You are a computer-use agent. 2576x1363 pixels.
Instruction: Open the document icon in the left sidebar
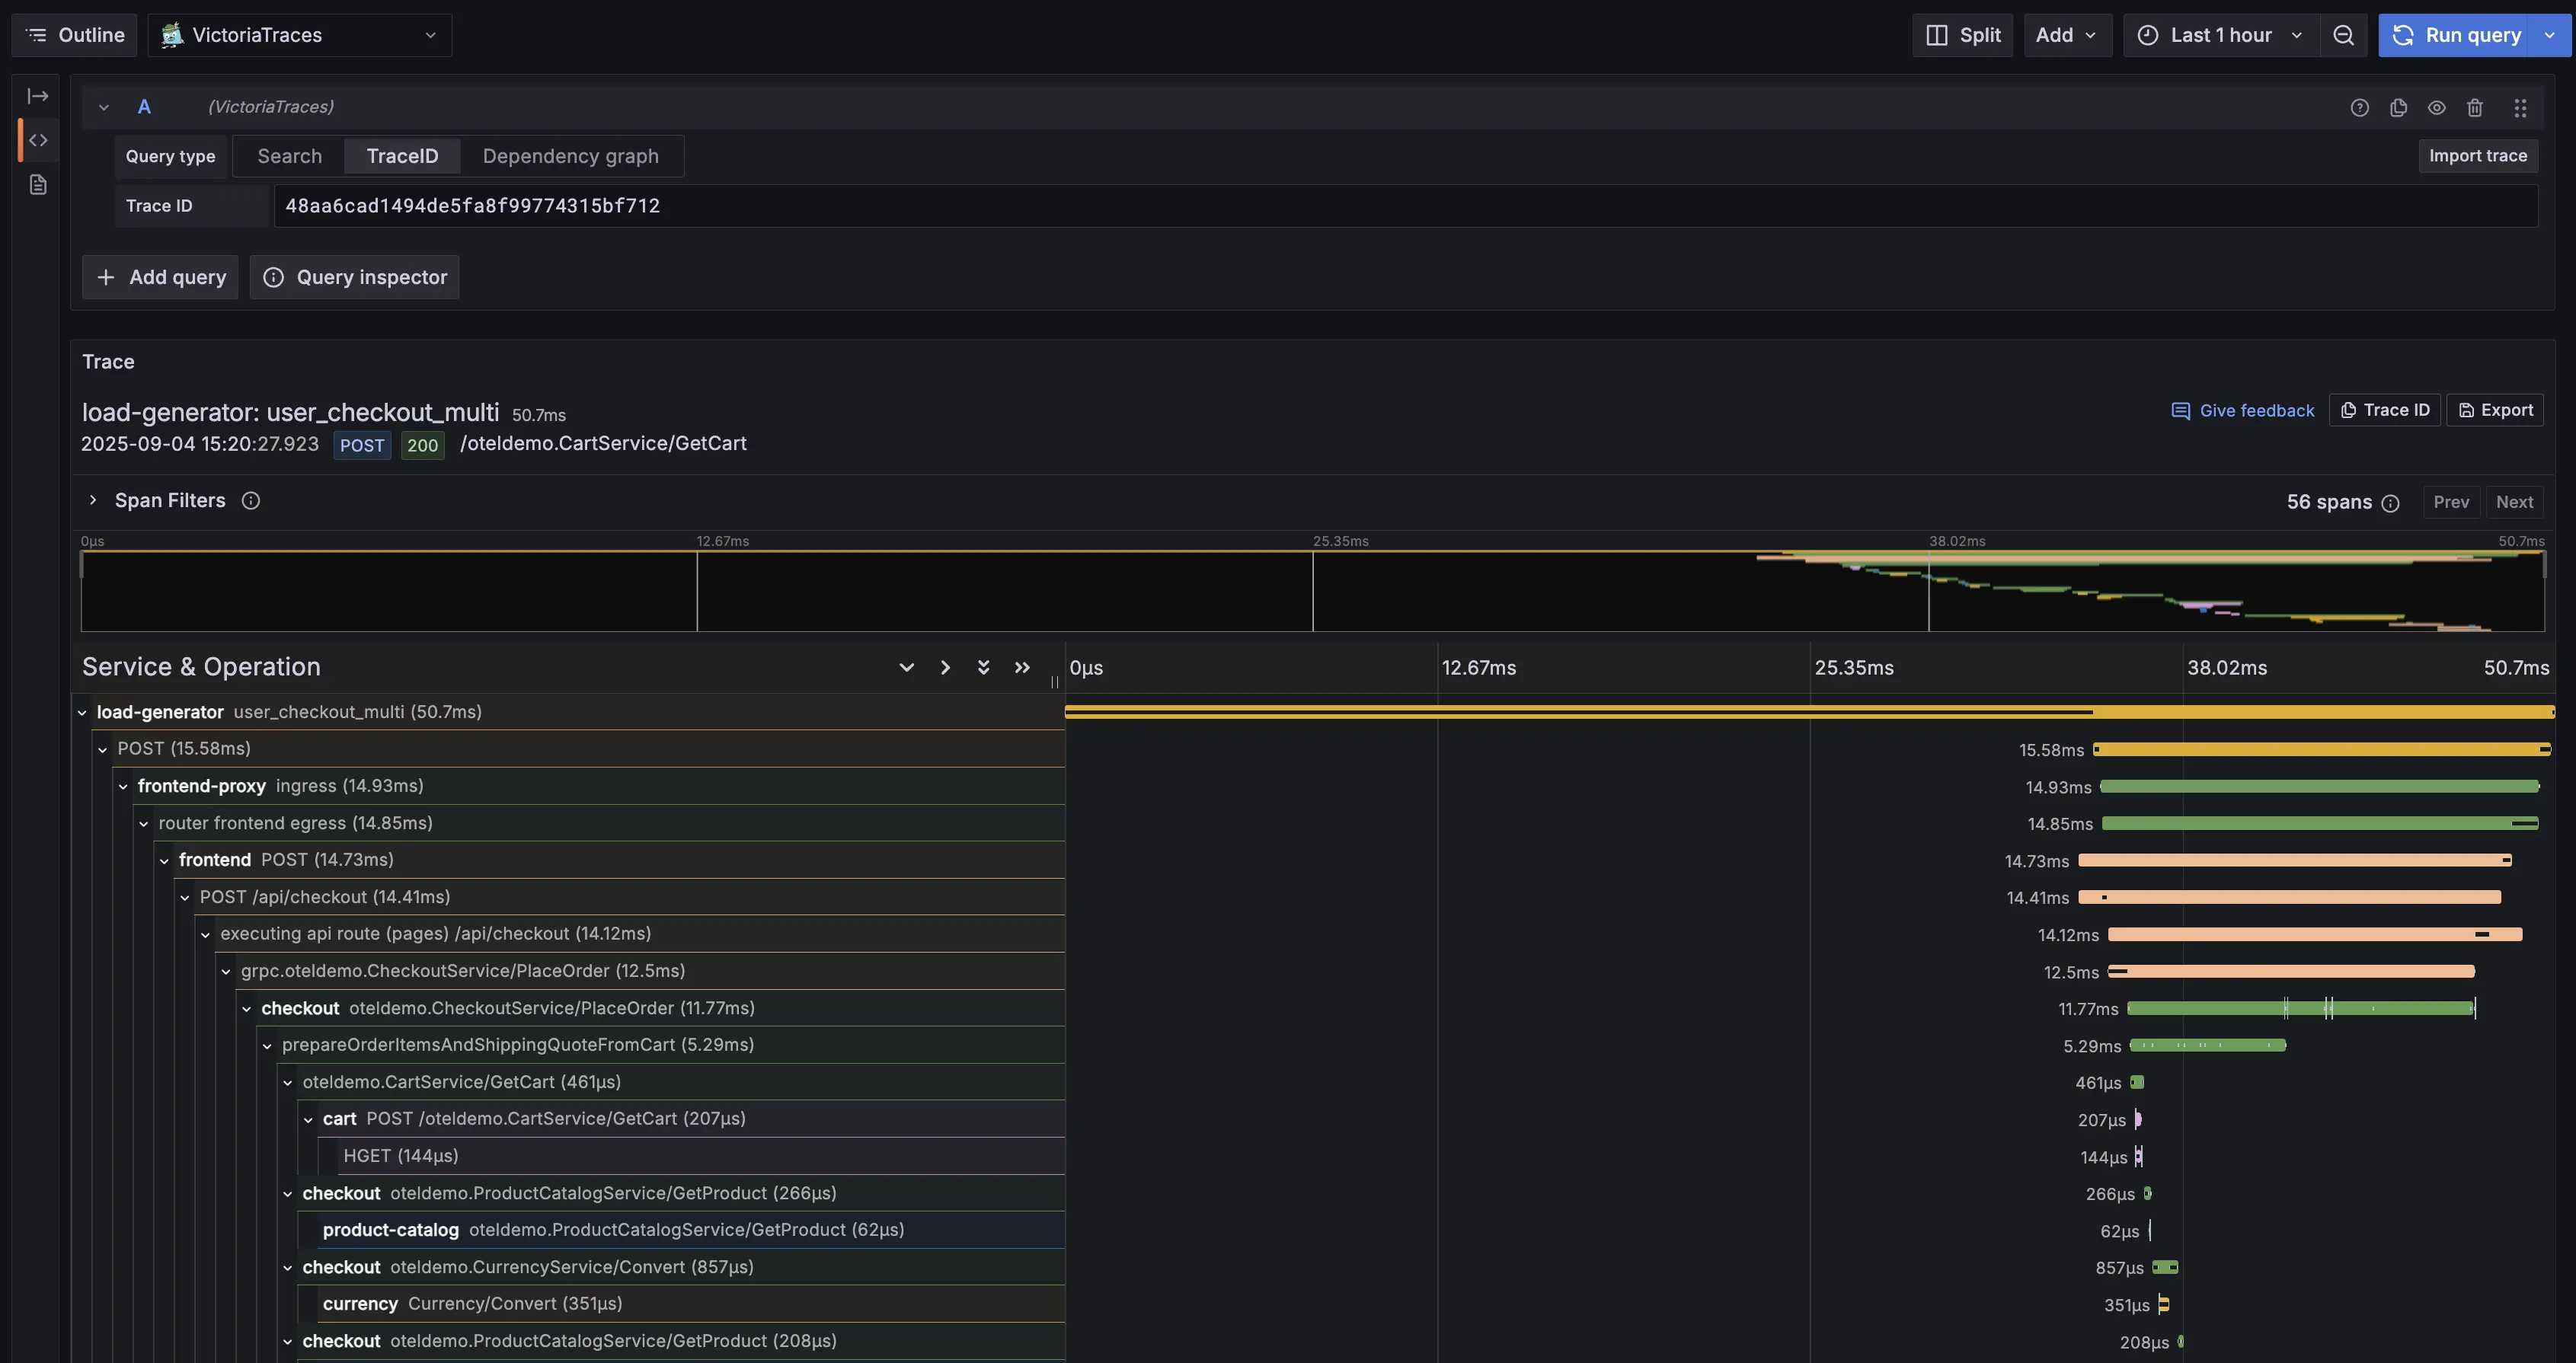[x=38, y=185]
